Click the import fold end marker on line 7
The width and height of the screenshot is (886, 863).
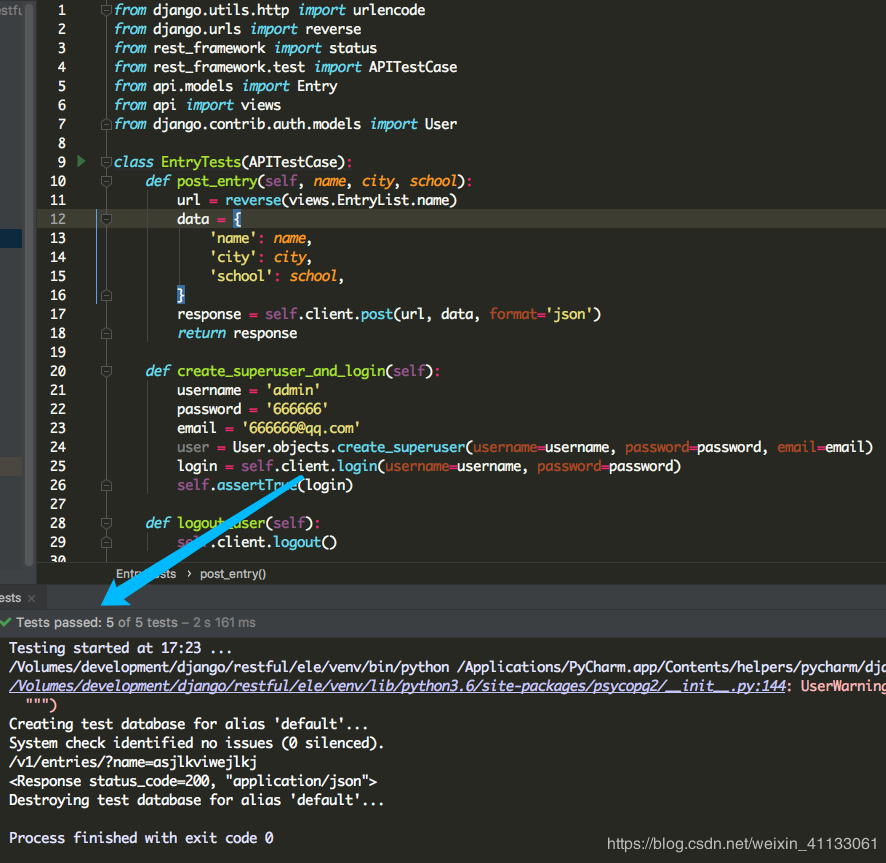tap(106, 124)
